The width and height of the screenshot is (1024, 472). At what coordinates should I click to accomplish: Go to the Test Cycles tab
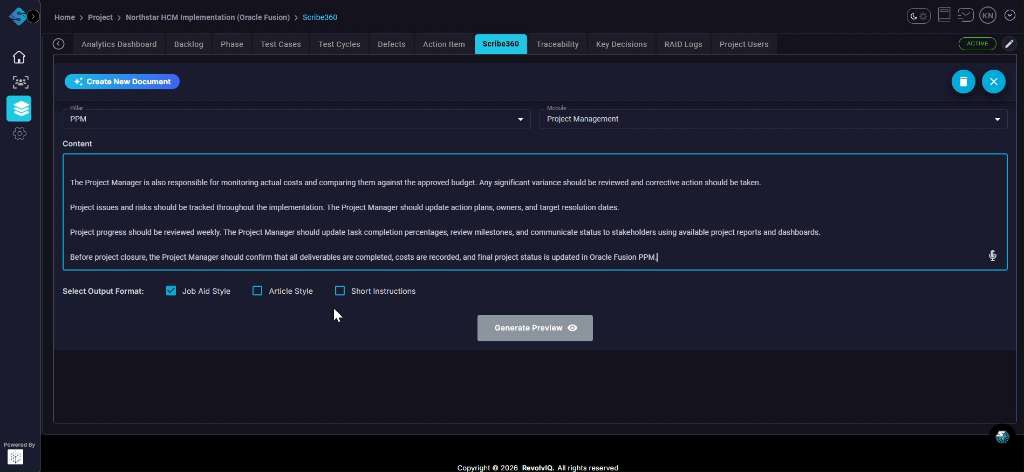[339, 44]
